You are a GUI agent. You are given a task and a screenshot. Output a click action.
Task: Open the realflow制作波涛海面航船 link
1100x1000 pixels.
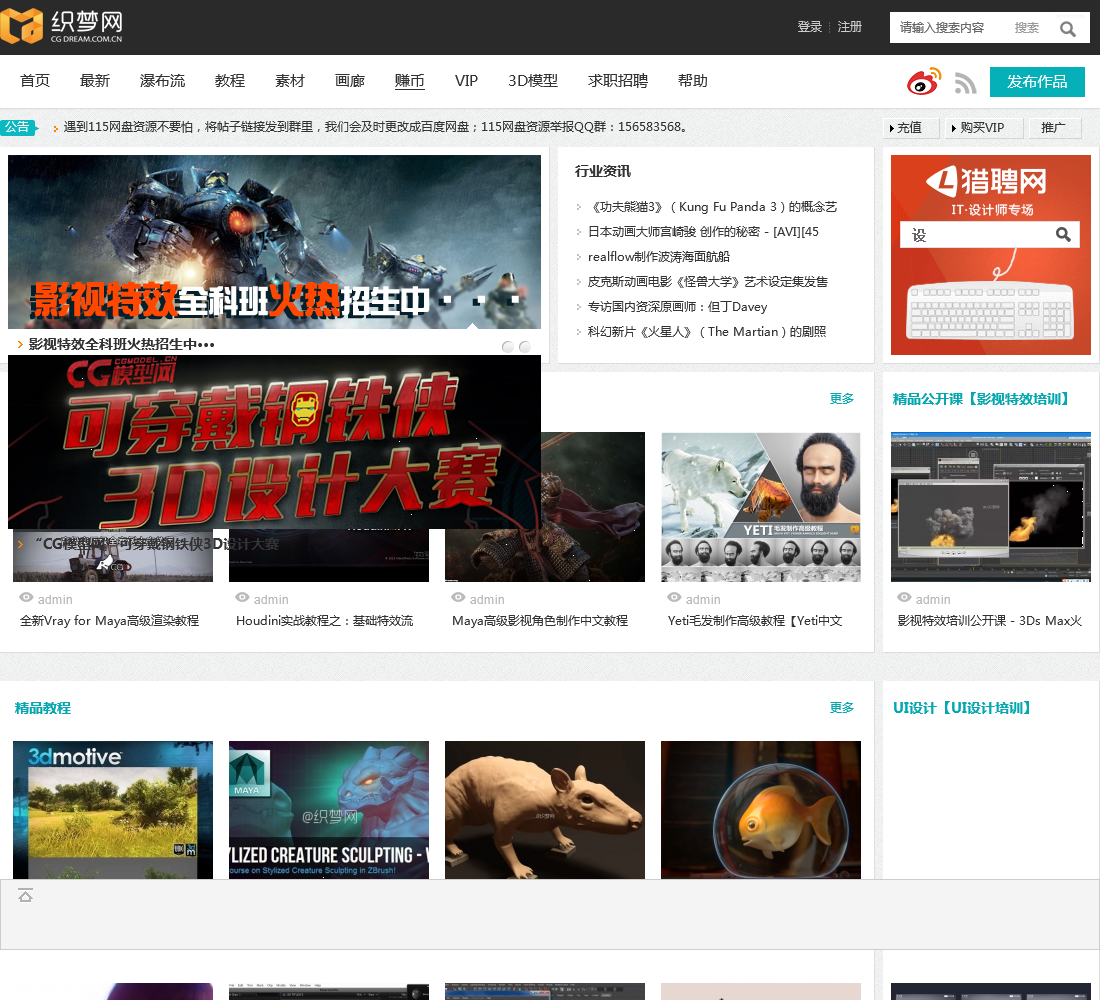tap(659, 257)
